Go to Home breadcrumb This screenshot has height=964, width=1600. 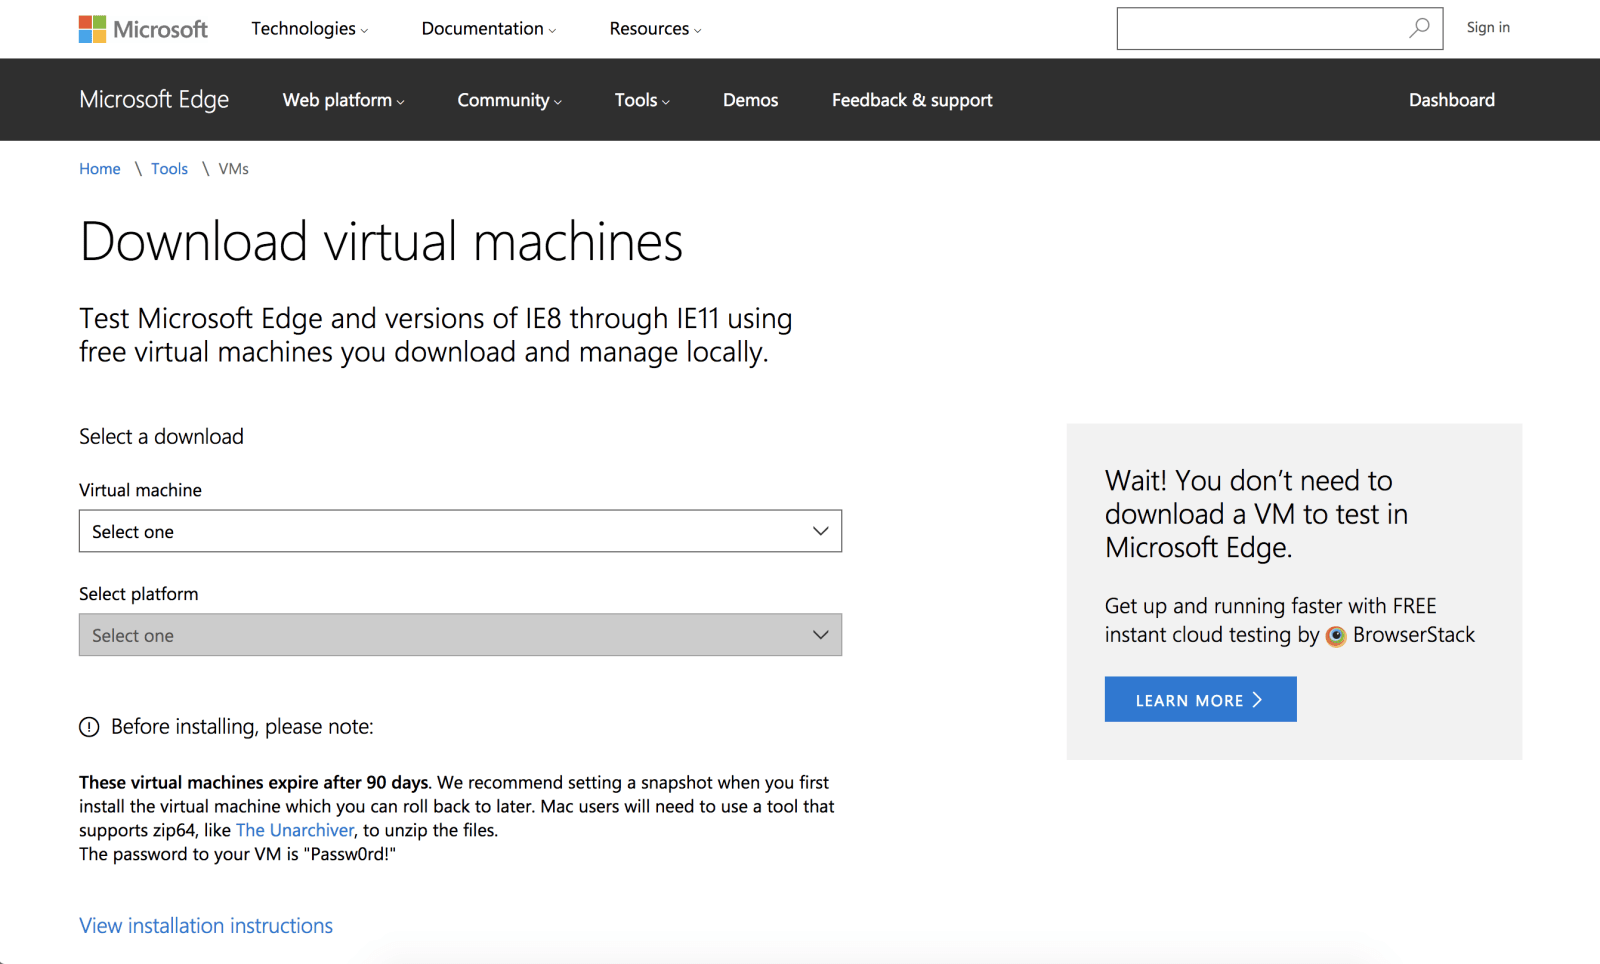(100, 169)
